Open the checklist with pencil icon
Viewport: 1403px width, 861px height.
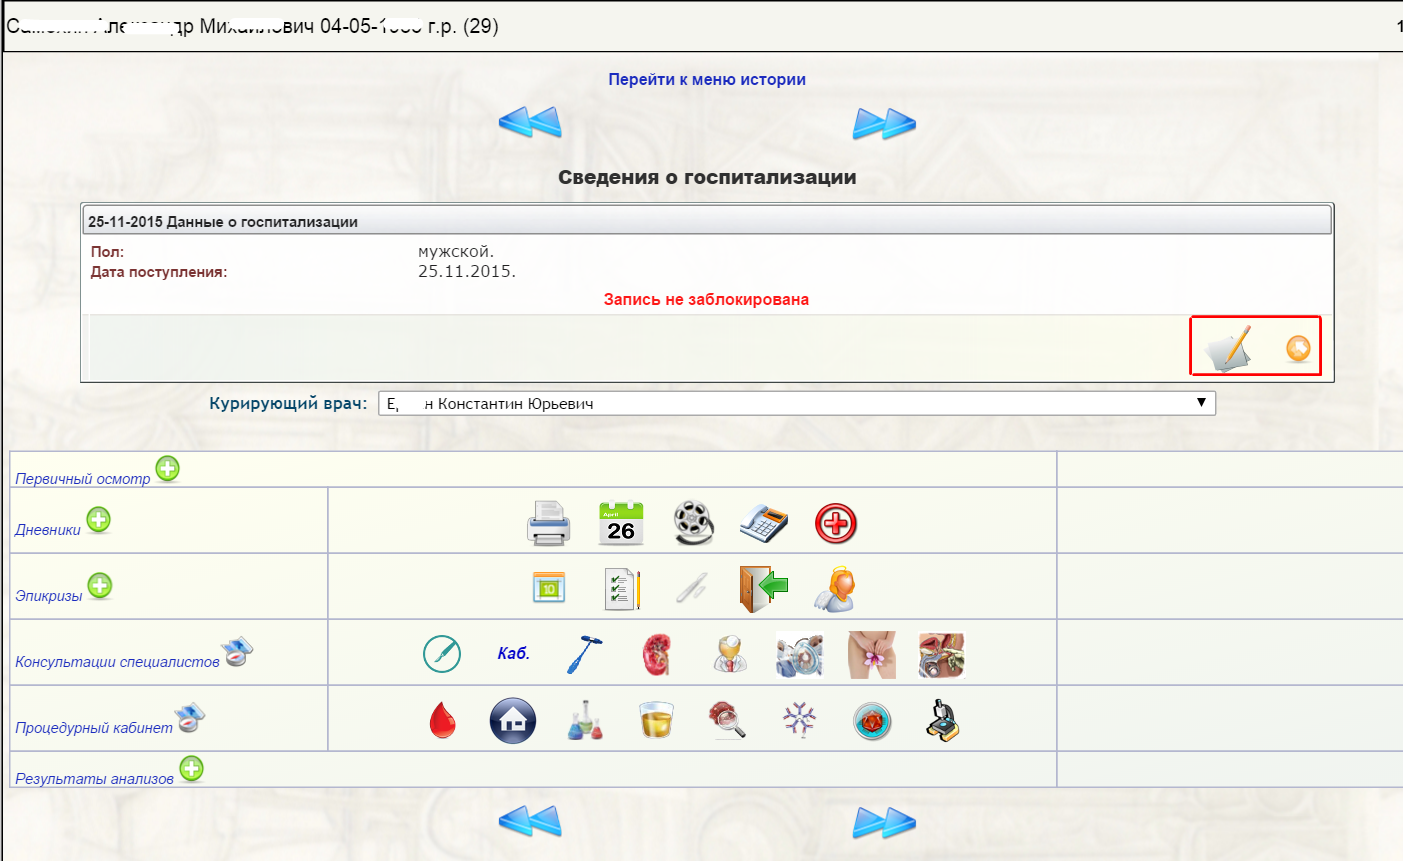(621, 589)
